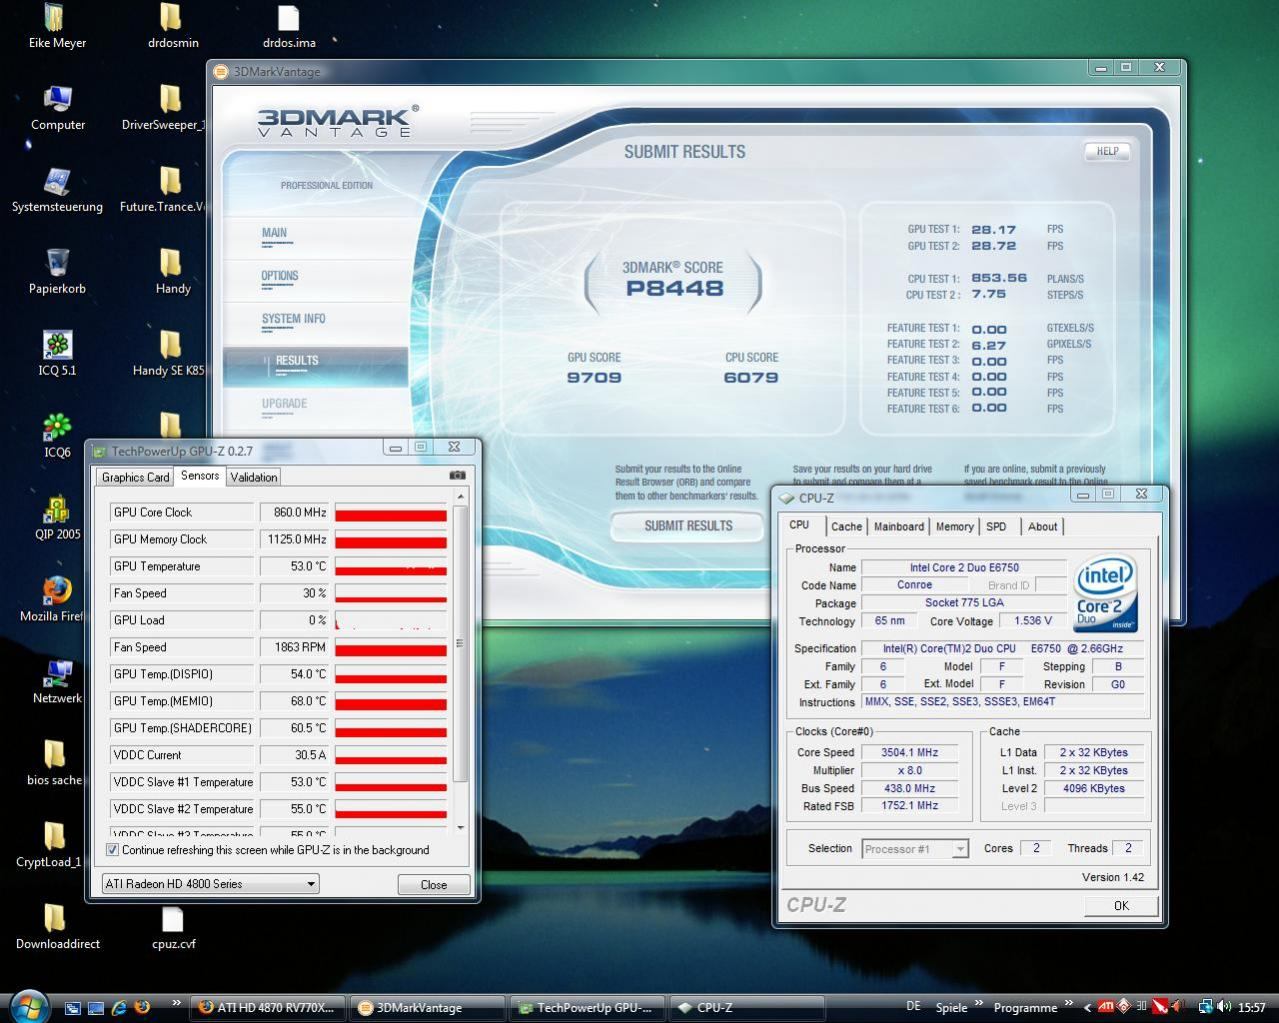Uncheck continue refreshing in background checkbox

(x=112, y=850)
